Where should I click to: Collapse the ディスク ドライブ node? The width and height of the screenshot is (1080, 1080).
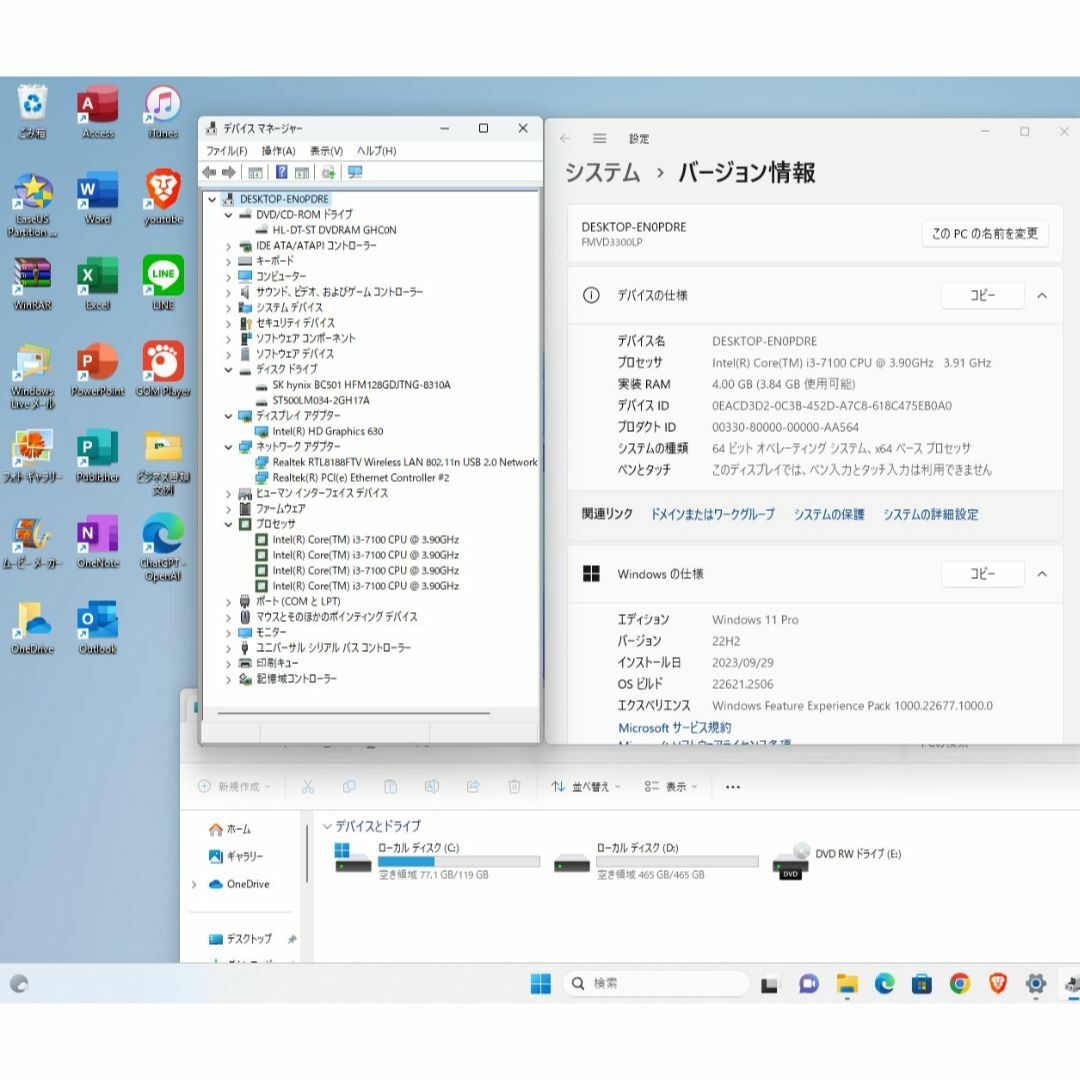point(228,370)
